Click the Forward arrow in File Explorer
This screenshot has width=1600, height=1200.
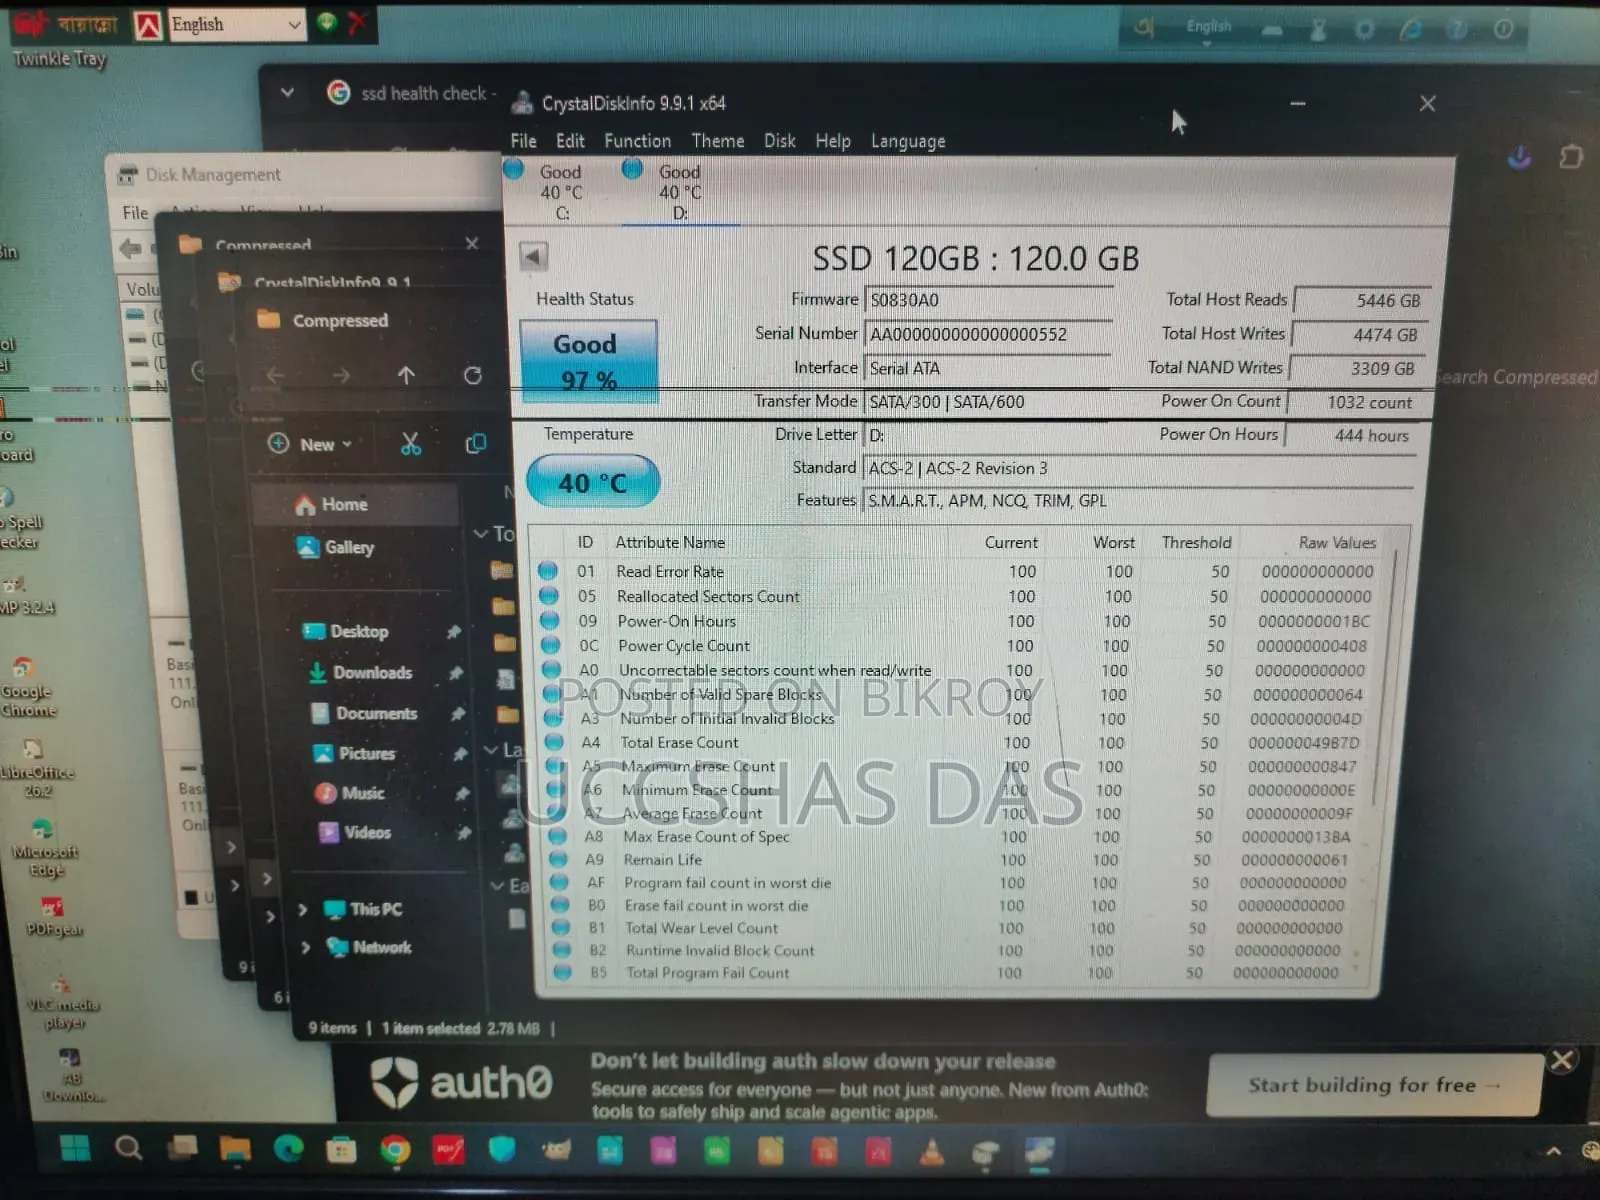click(341, 375)
